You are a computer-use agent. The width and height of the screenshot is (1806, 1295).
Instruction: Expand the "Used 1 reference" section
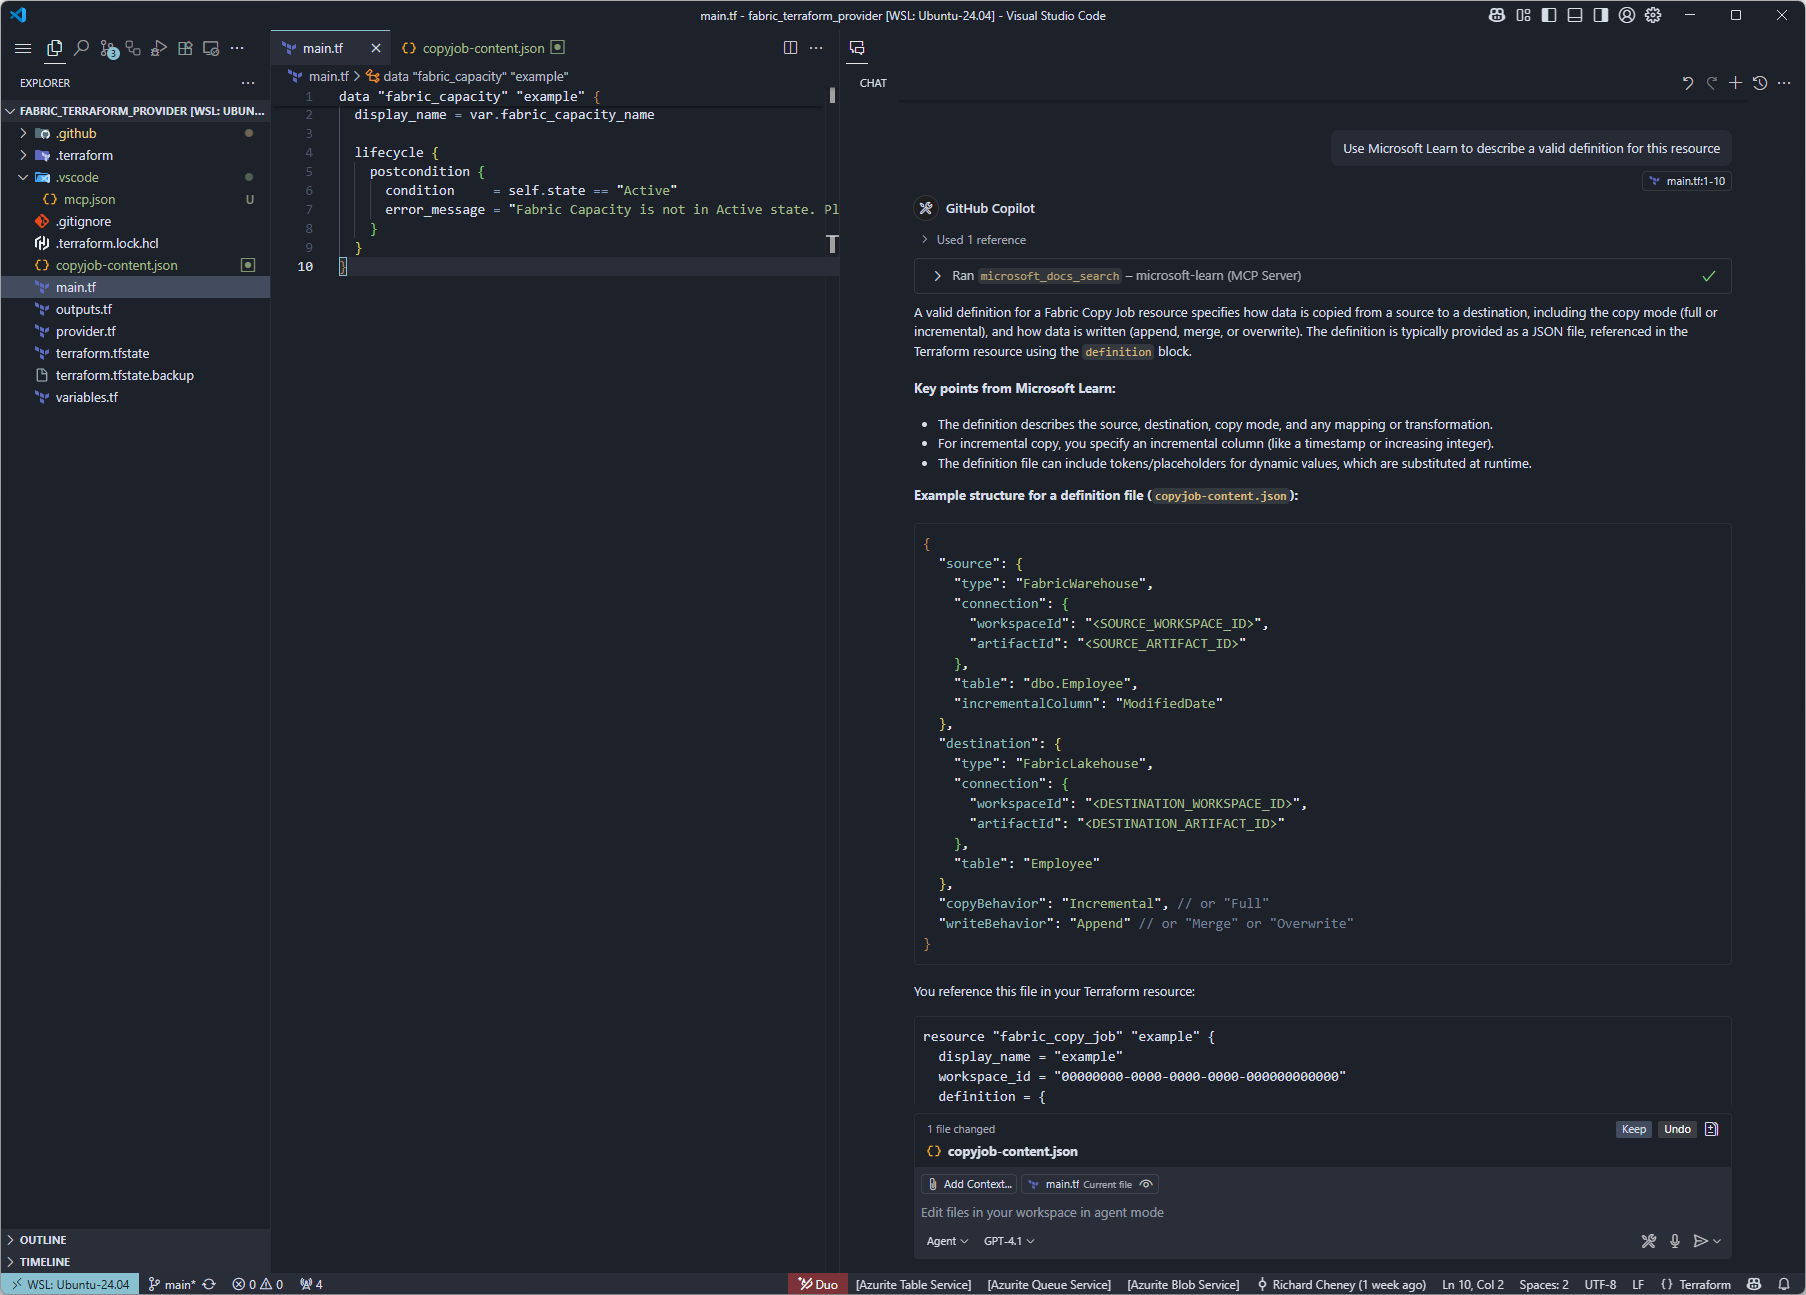[980, 240]
